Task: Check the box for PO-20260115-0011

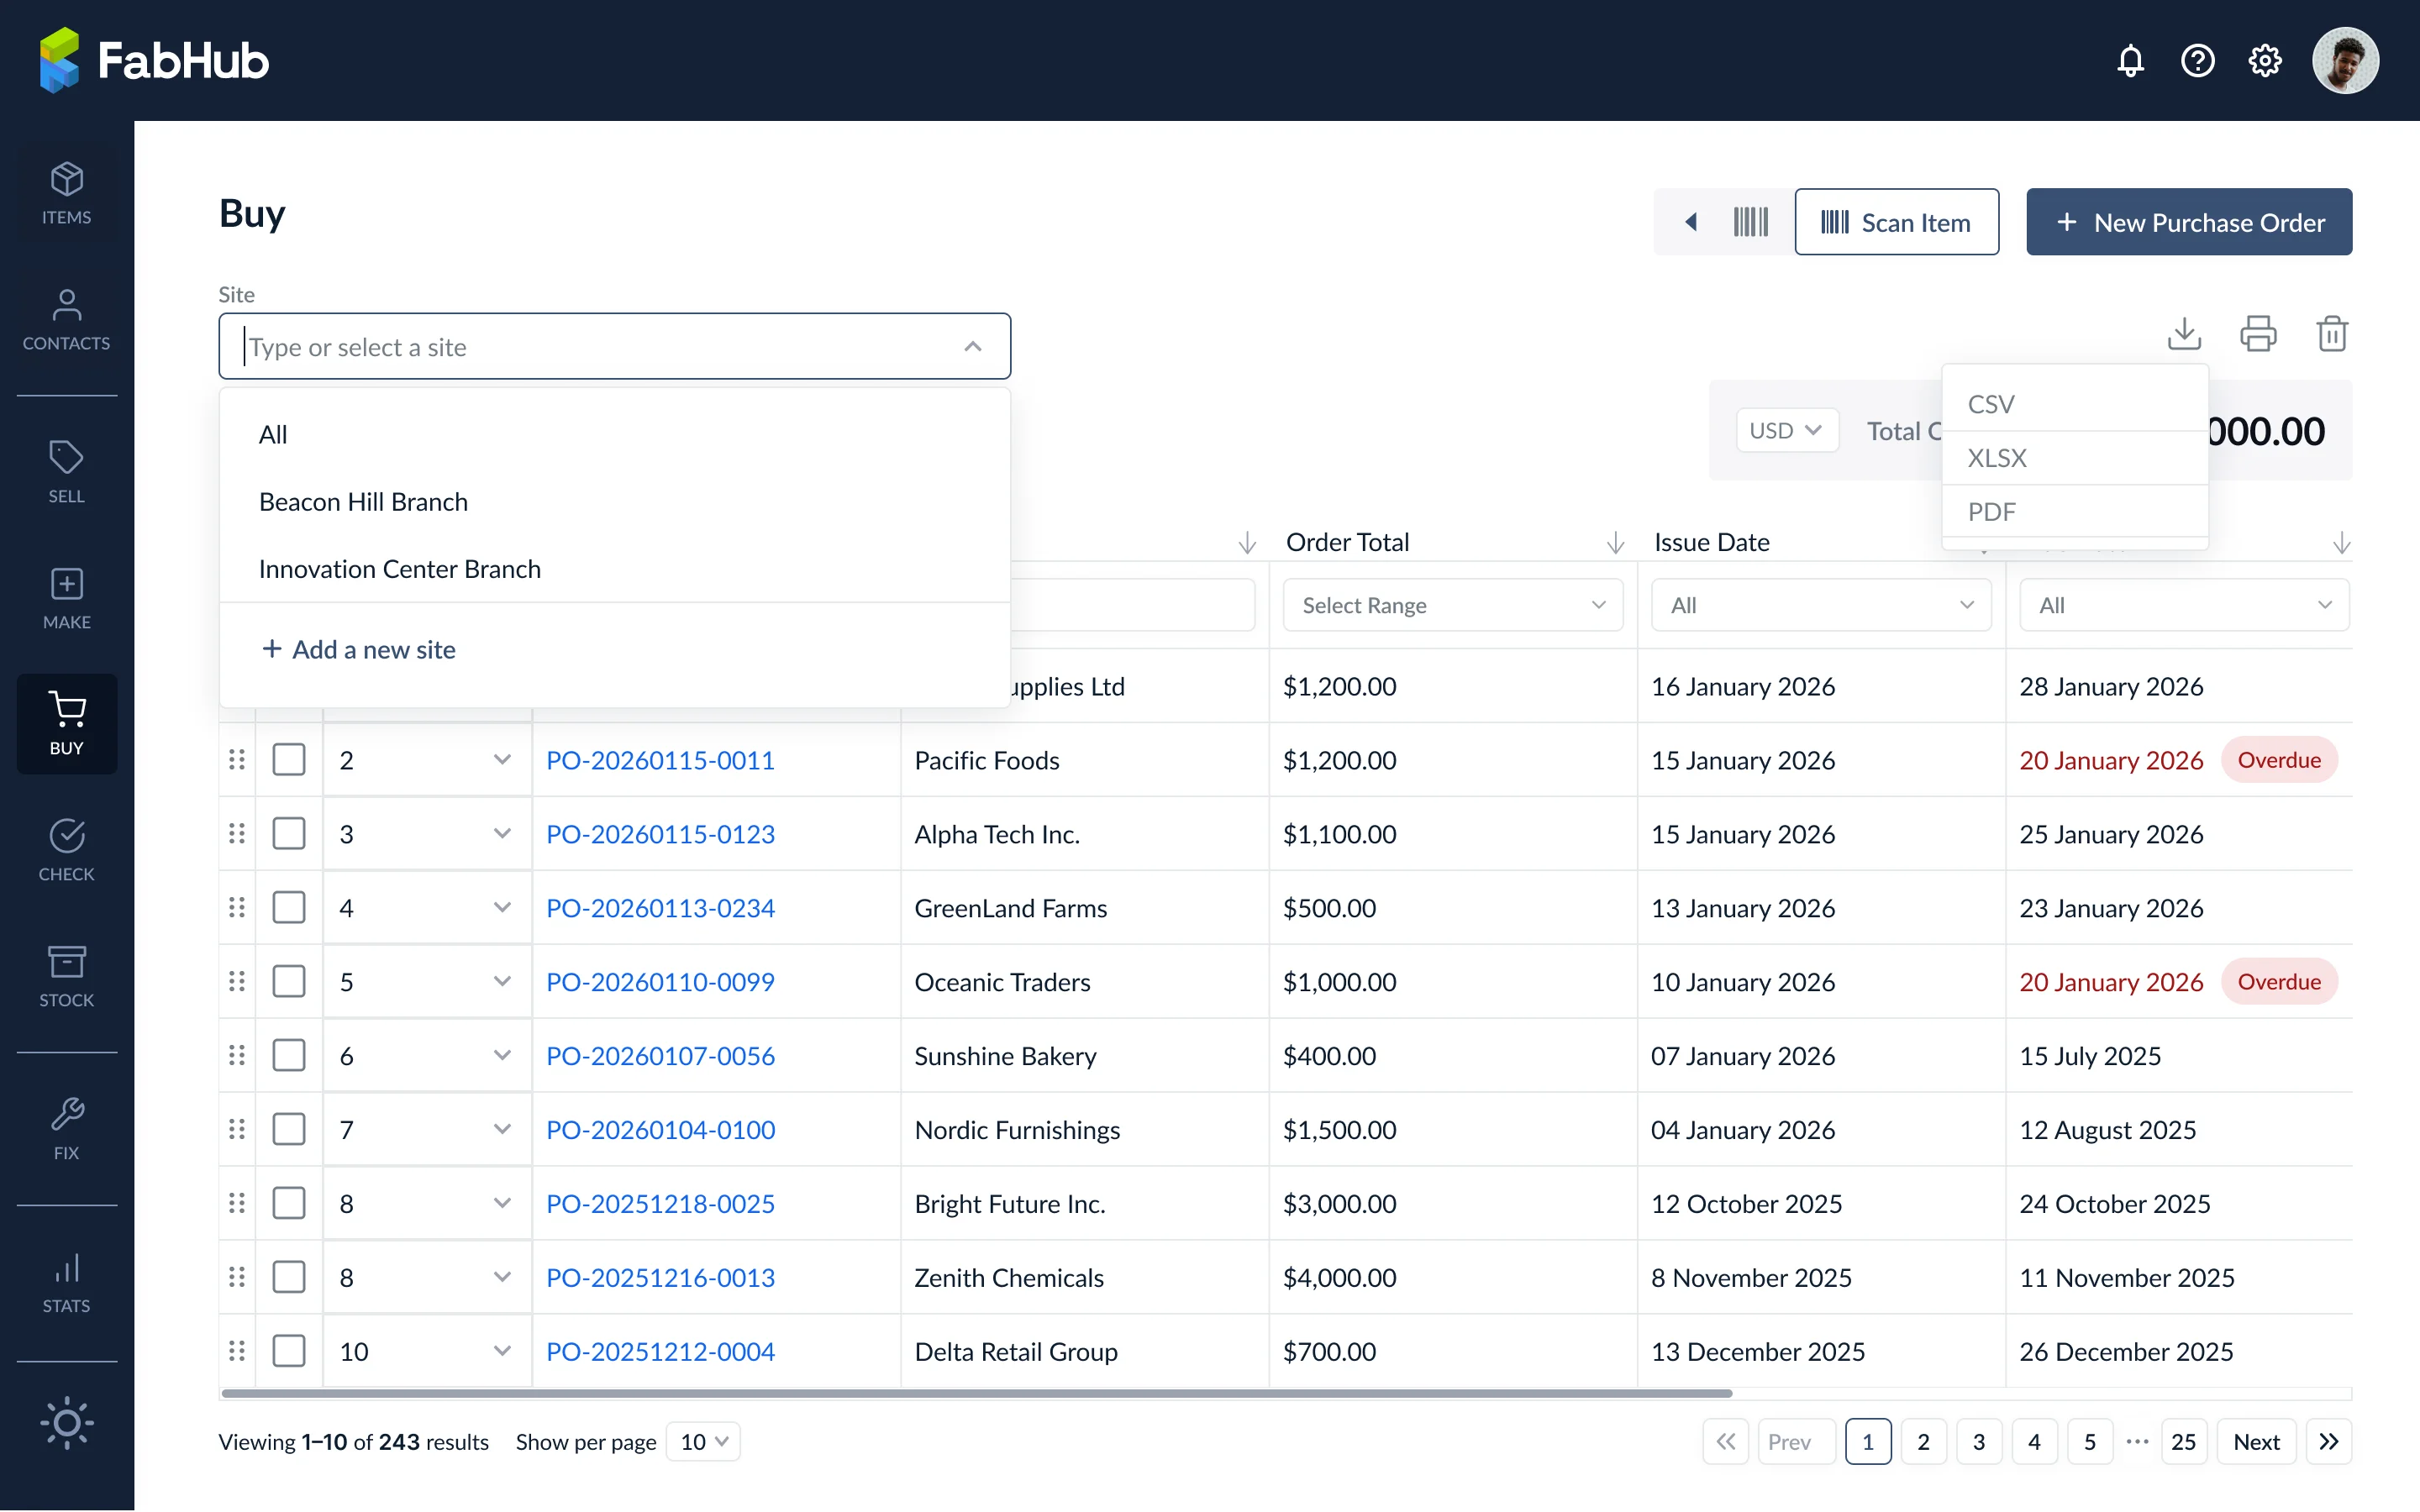Action: click(289, 760)
